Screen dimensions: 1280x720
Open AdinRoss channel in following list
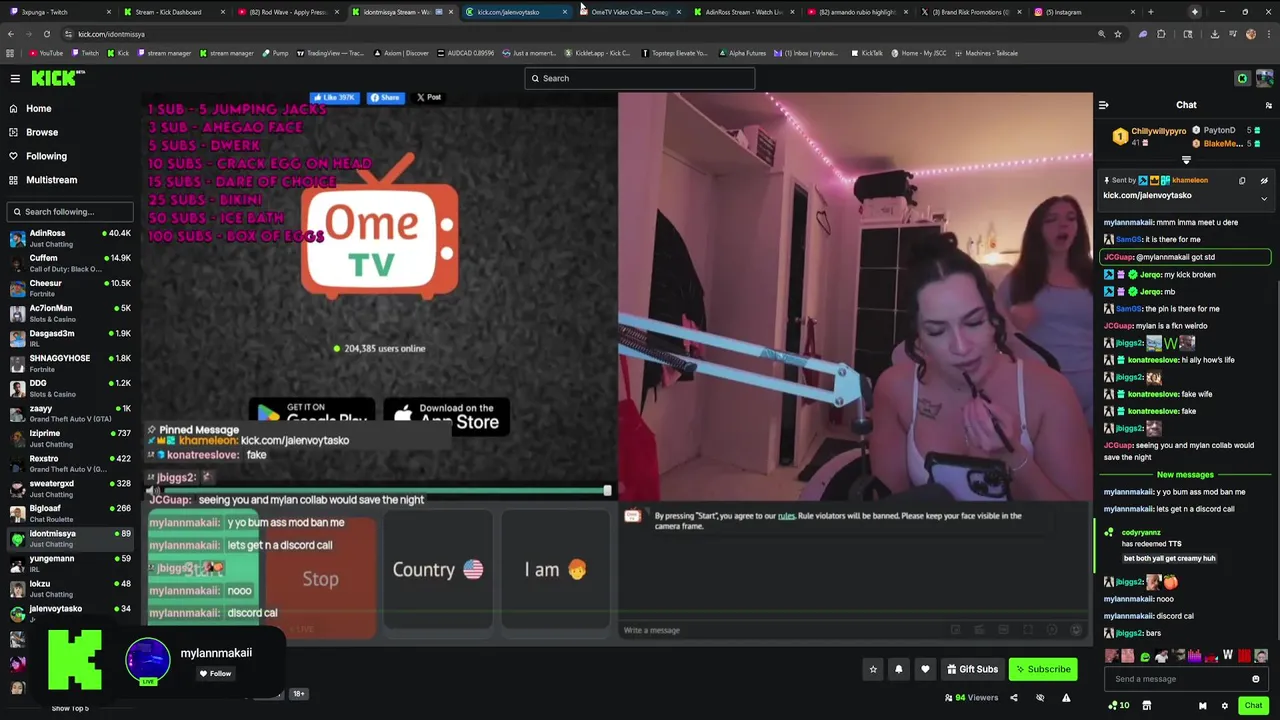pos(68,238)
